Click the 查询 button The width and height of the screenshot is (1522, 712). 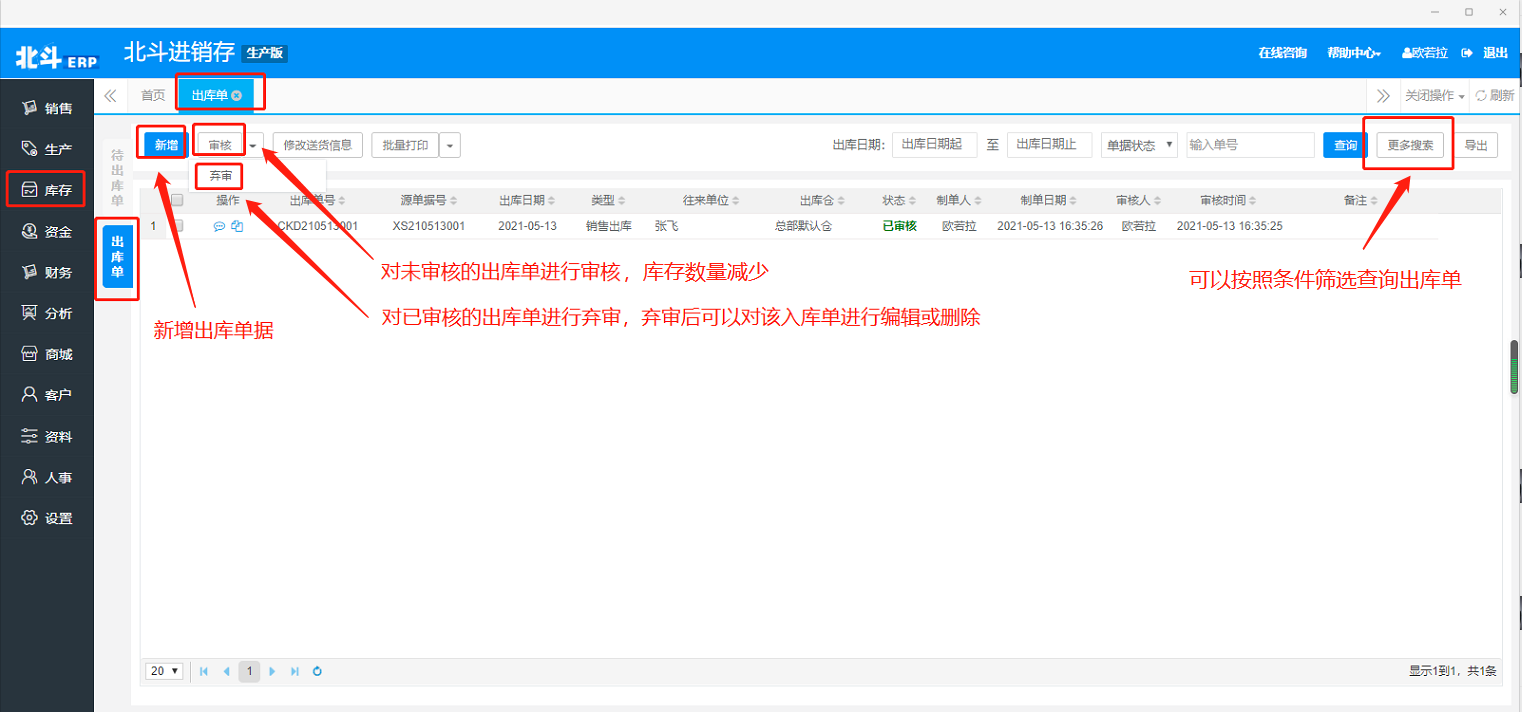pos(1345,146)
